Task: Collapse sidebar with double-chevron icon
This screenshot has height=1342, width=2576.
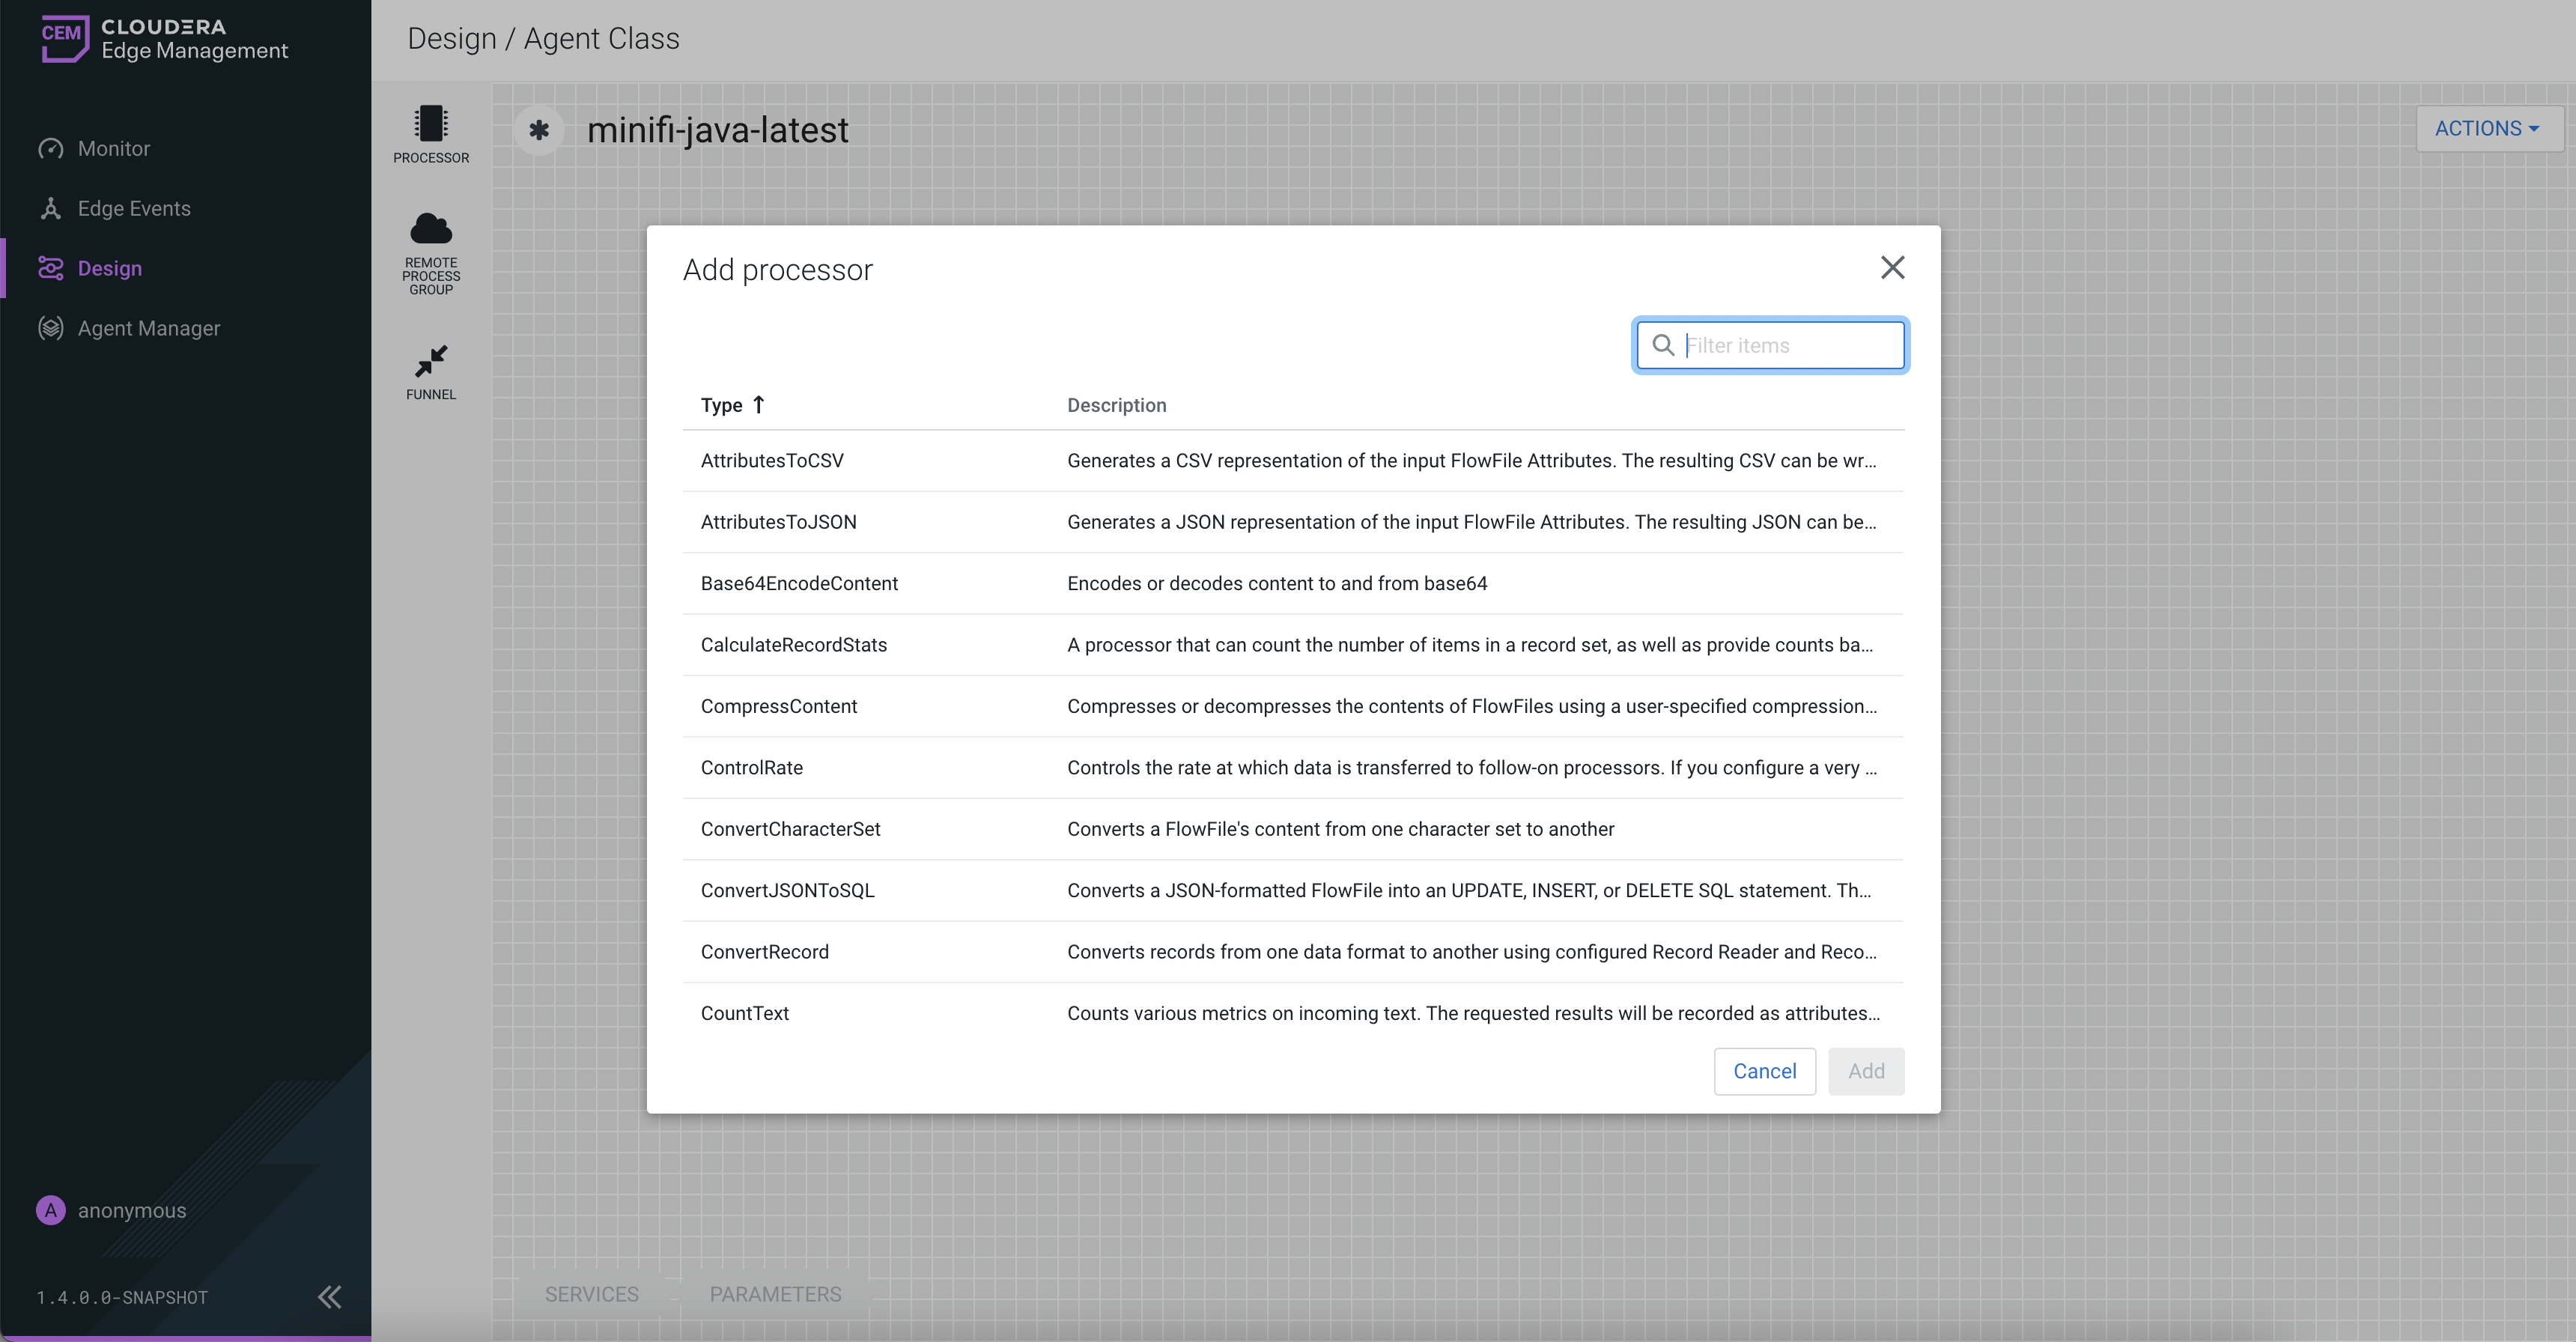Action: point(329,1297)
